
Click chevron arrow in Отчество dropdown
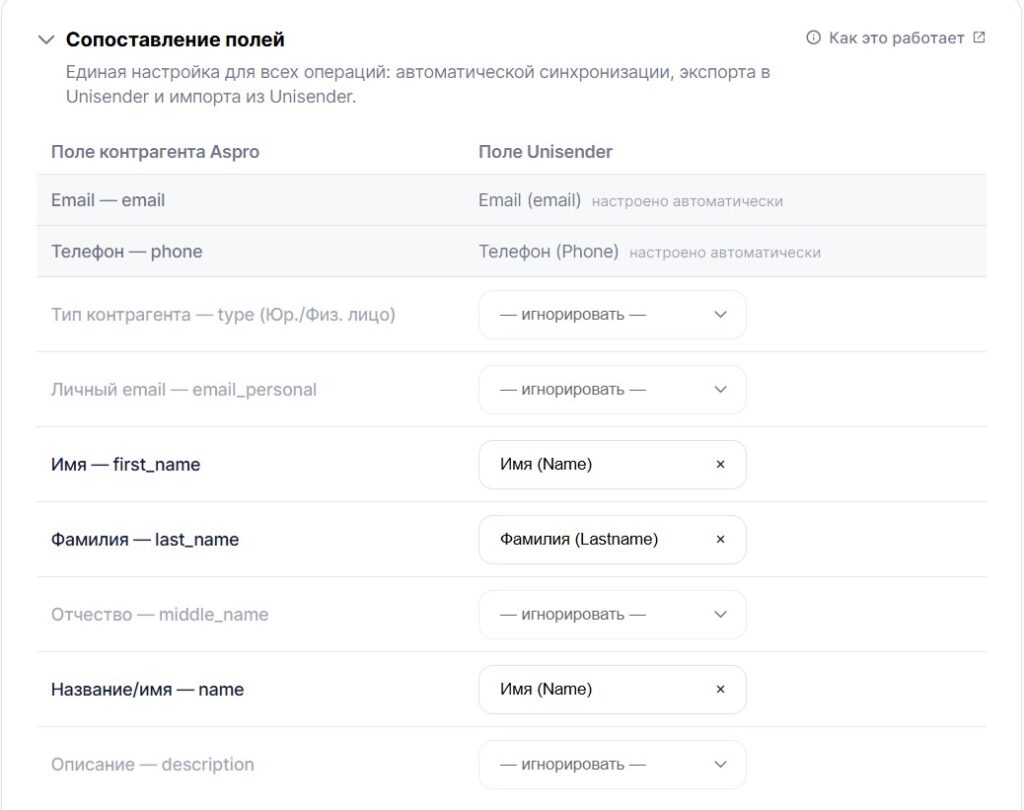pyautogui.click(x=720, y=615)
